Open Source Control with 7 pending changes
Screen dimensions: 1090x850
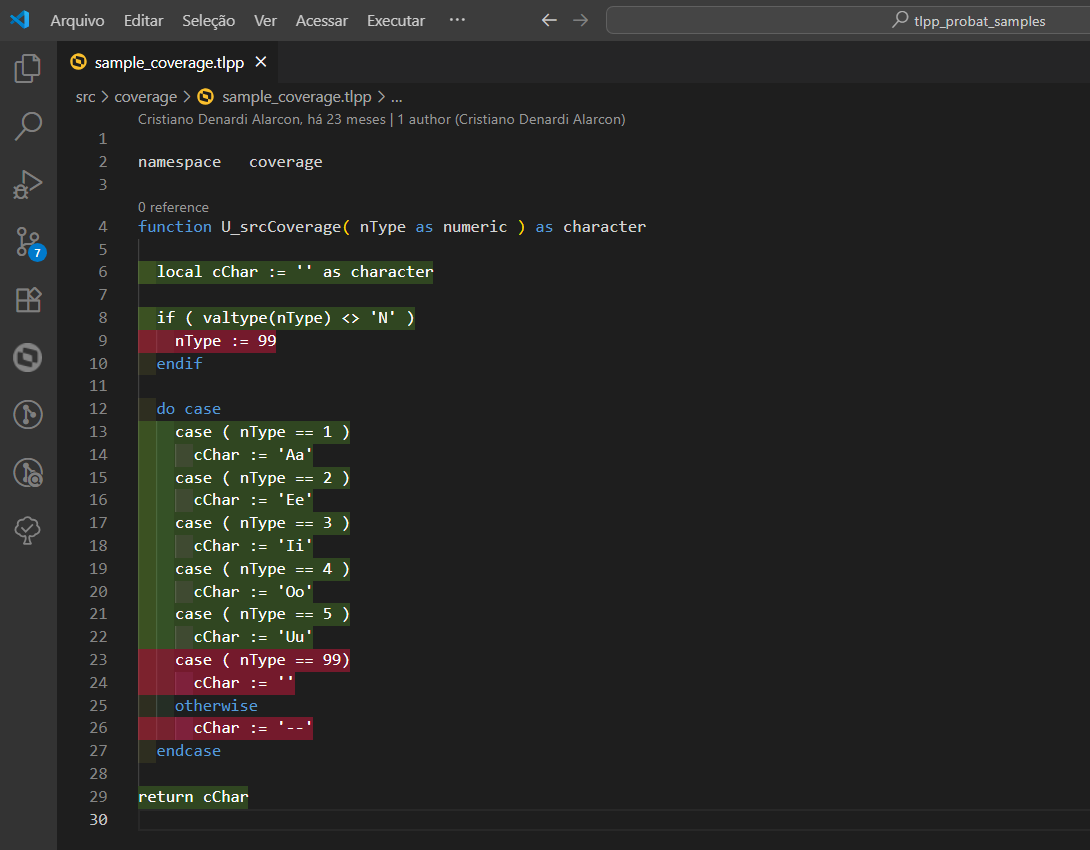tap(29, 243)
